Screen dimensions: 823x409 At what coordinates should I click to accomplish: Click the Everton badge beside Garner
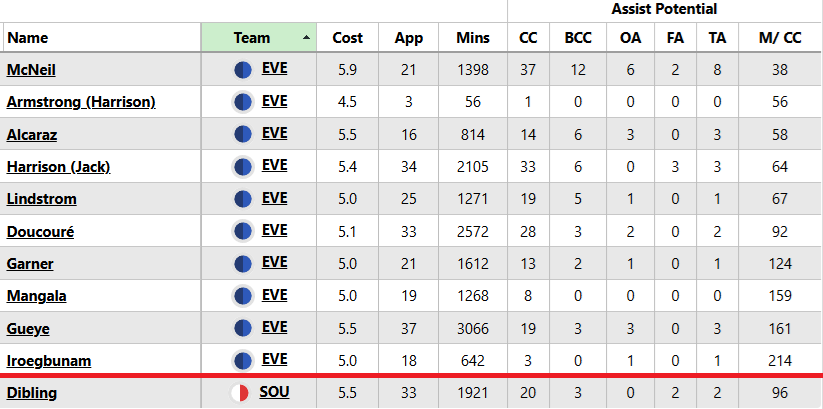(x=242, y=264)
